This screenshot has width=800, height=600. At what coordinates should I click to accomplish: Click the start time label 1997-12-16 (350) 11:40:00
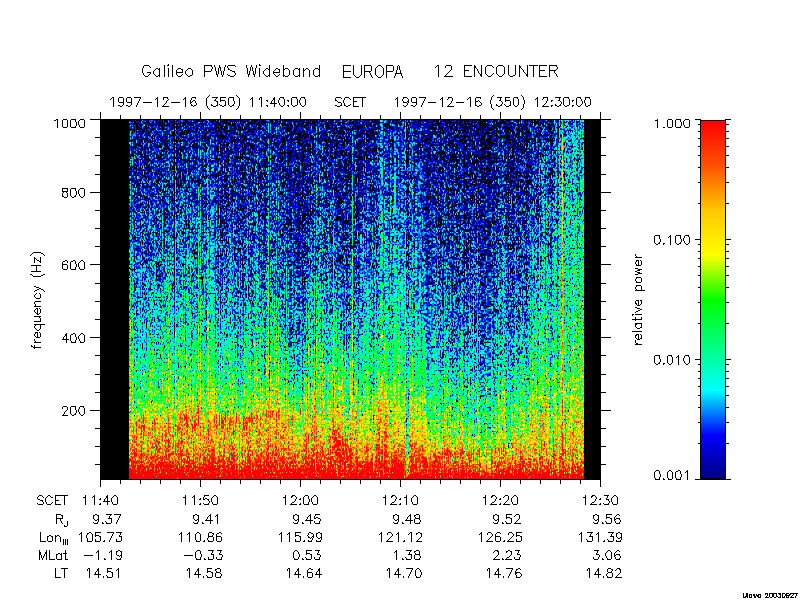[x=208, y=103]
